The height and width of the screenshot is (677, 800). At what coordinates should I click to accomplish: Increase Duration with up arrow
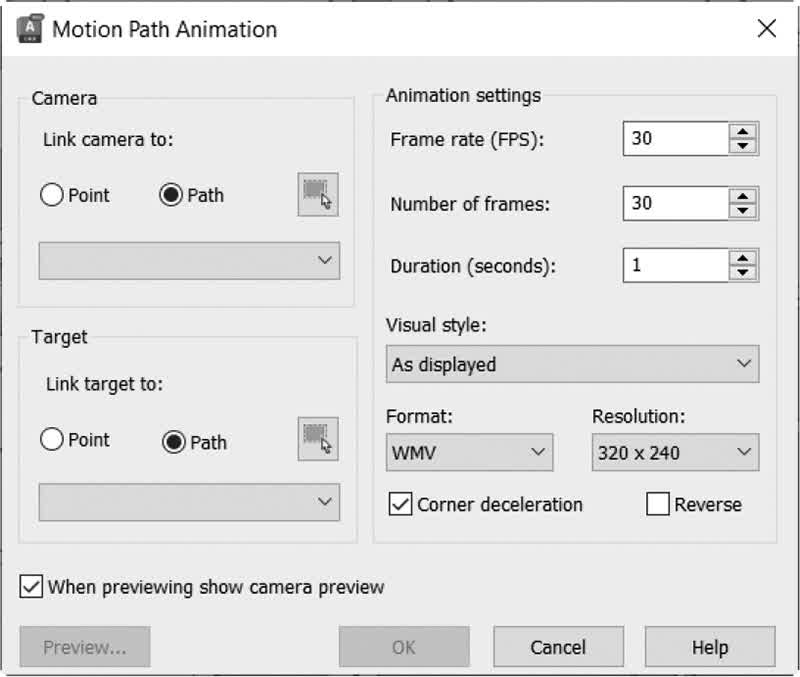[743, 258]
